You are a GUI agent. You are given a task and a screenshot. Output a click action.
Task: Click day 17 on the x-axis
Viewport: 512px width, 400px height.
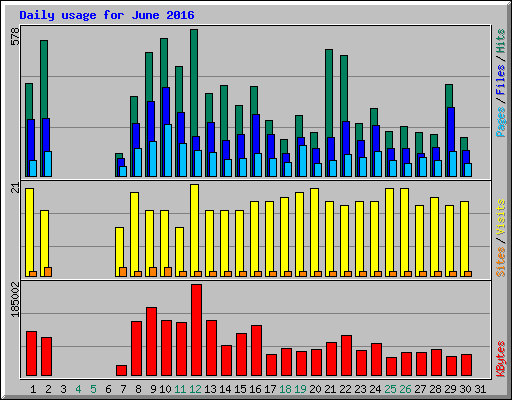point(270,389)
